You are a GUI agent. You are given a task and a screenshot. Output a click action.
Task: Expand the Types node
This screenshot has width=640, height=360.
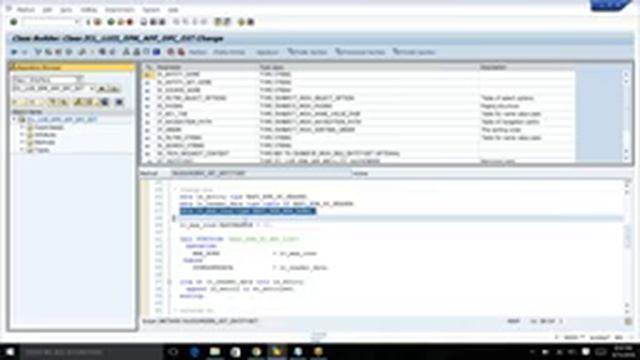(x=22, y=150)
